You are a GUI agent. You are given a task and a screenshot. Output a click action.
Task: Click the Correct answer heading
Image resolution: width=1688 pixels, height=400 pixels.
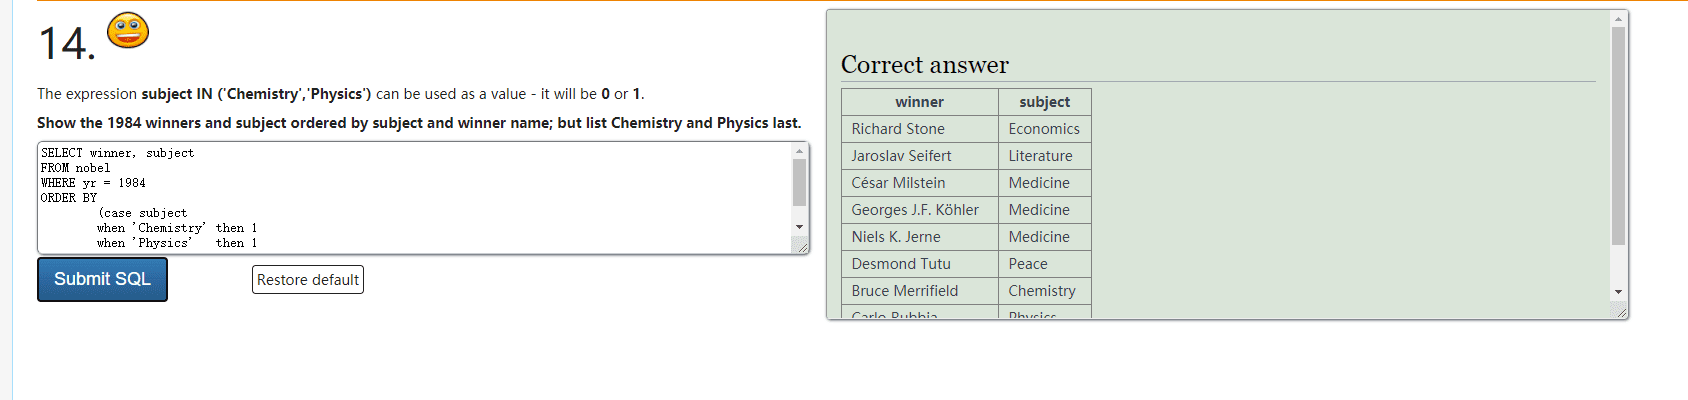click(924, 65)
